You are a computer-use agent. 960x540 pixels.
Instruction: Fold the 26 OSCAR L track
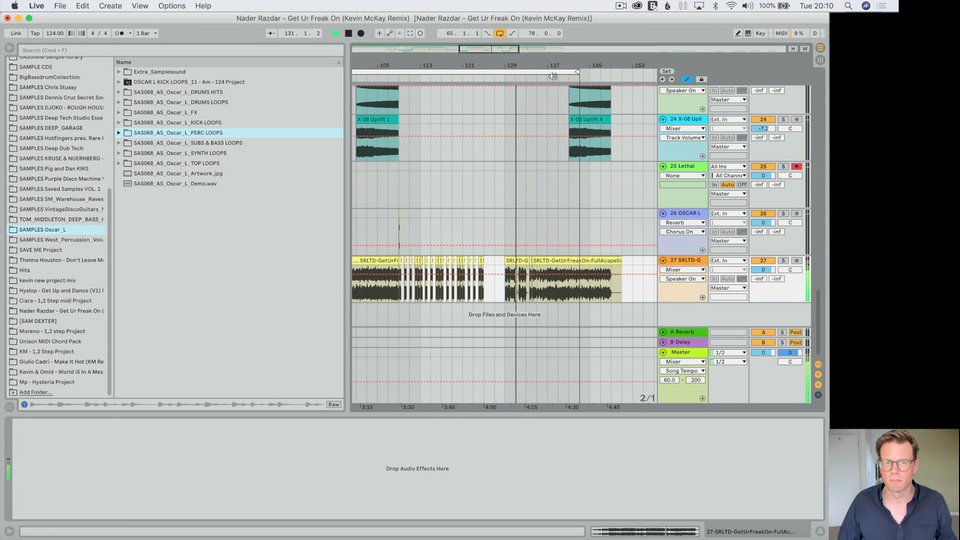click(663, 213)
